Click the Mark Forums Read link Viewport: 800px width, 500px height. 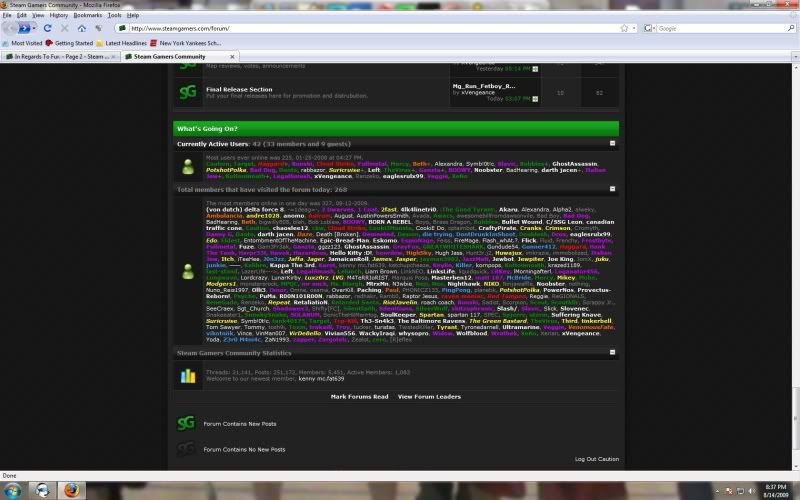(x=359, y=397)
